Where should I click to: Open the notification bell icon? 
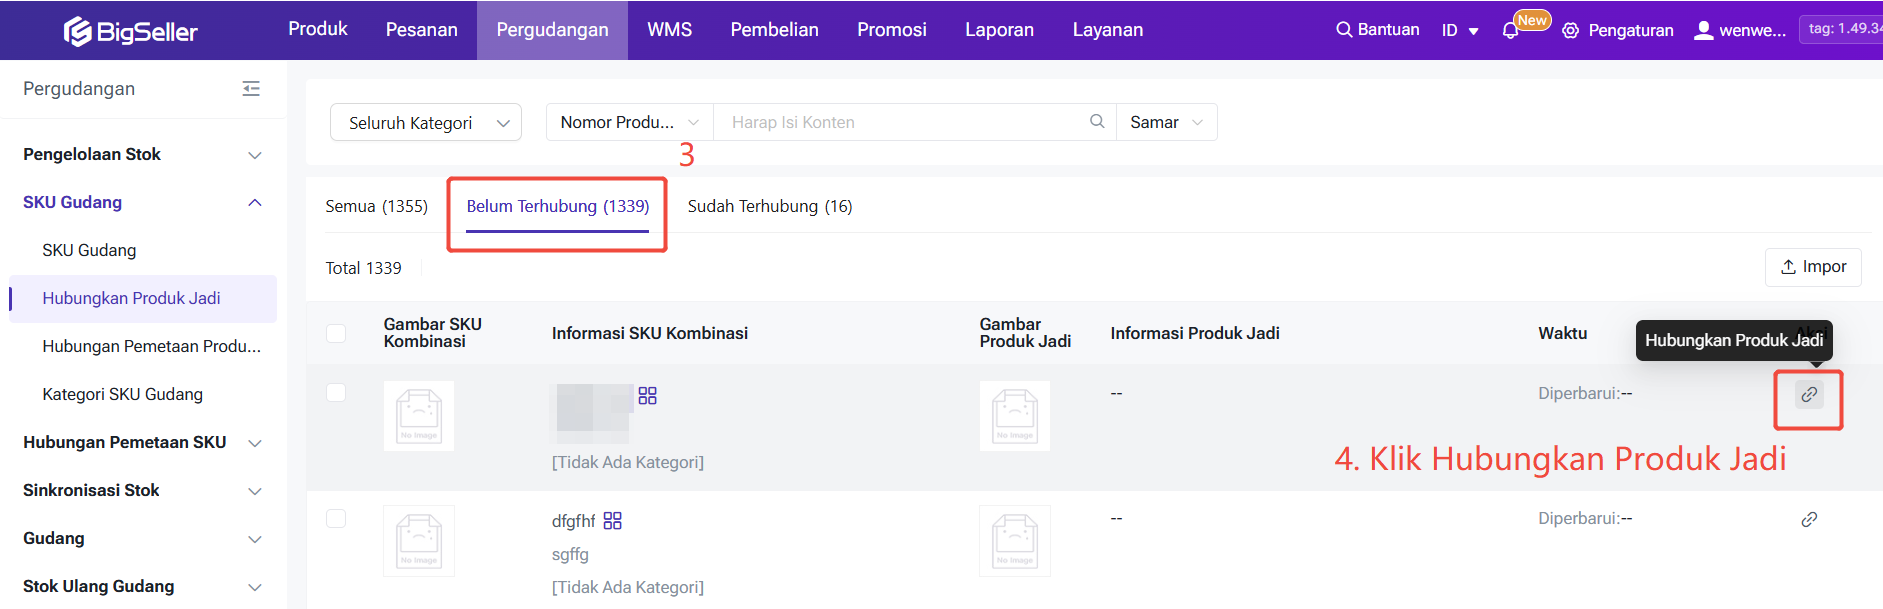pos(1510,31)
